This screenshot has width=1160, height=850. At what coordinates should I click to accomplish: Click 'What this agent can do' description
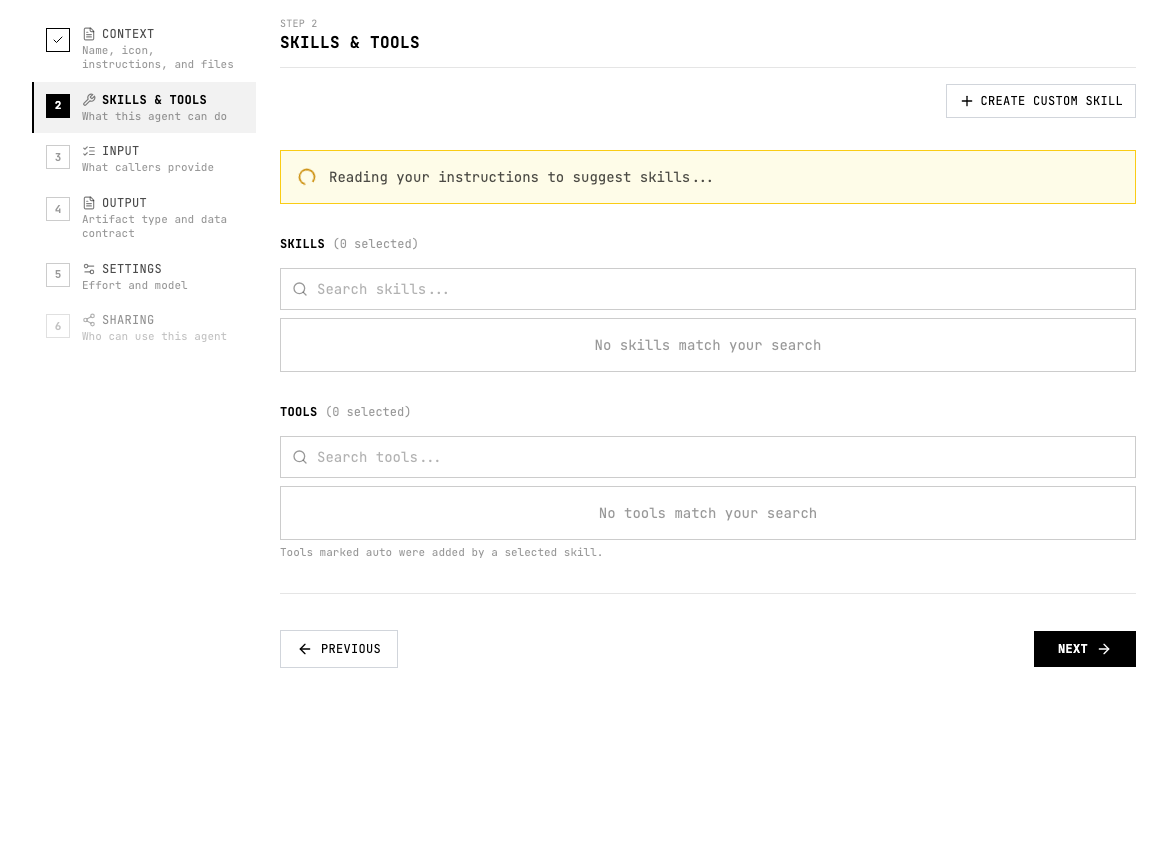pos(154,116)
